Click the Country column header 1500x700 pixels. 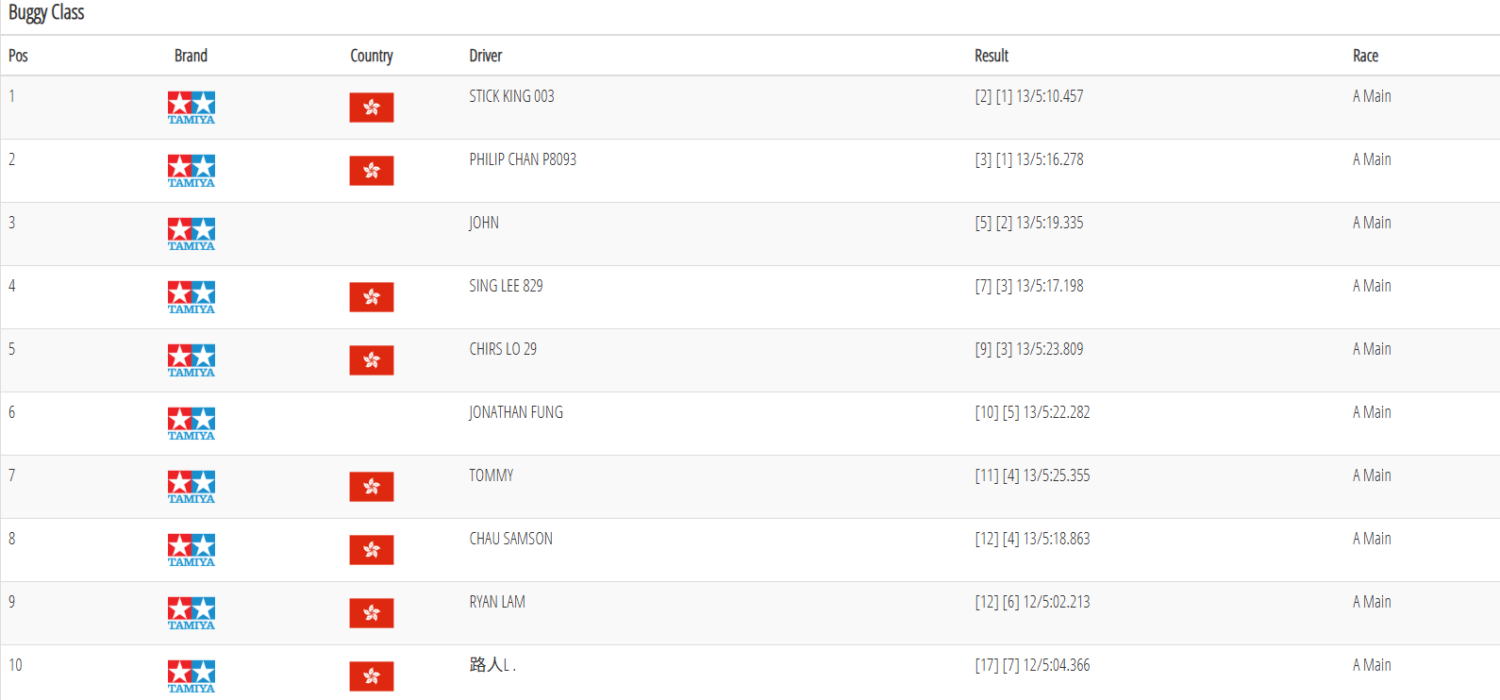[371, 56]
